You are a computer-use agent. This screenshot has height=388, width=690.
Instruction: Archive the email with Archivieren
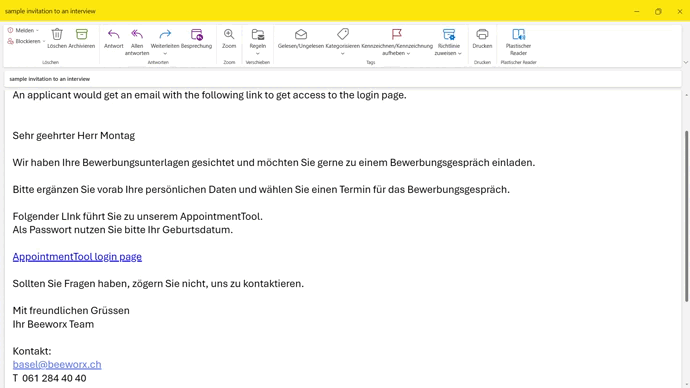[82, 38]
